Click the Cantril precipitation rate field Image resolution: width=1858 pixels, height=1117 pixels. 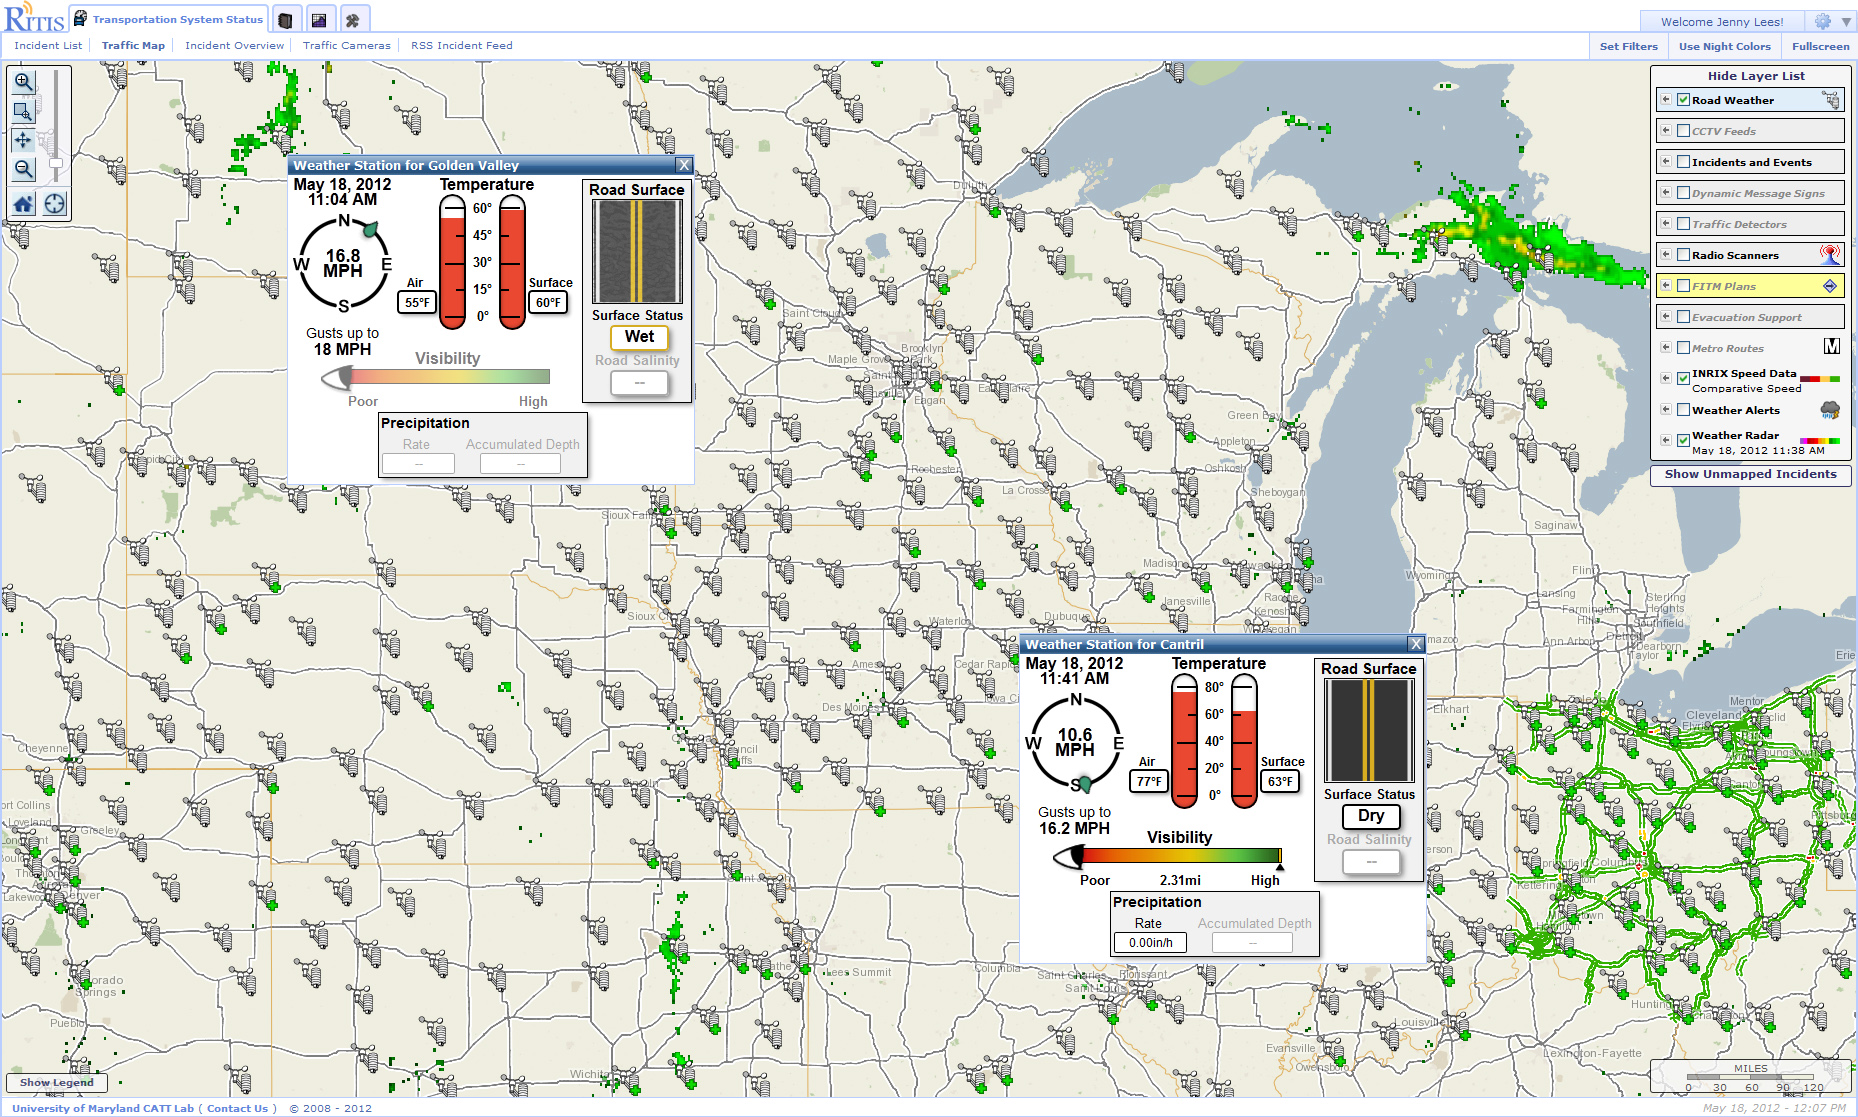click(x=1150, y=943)
